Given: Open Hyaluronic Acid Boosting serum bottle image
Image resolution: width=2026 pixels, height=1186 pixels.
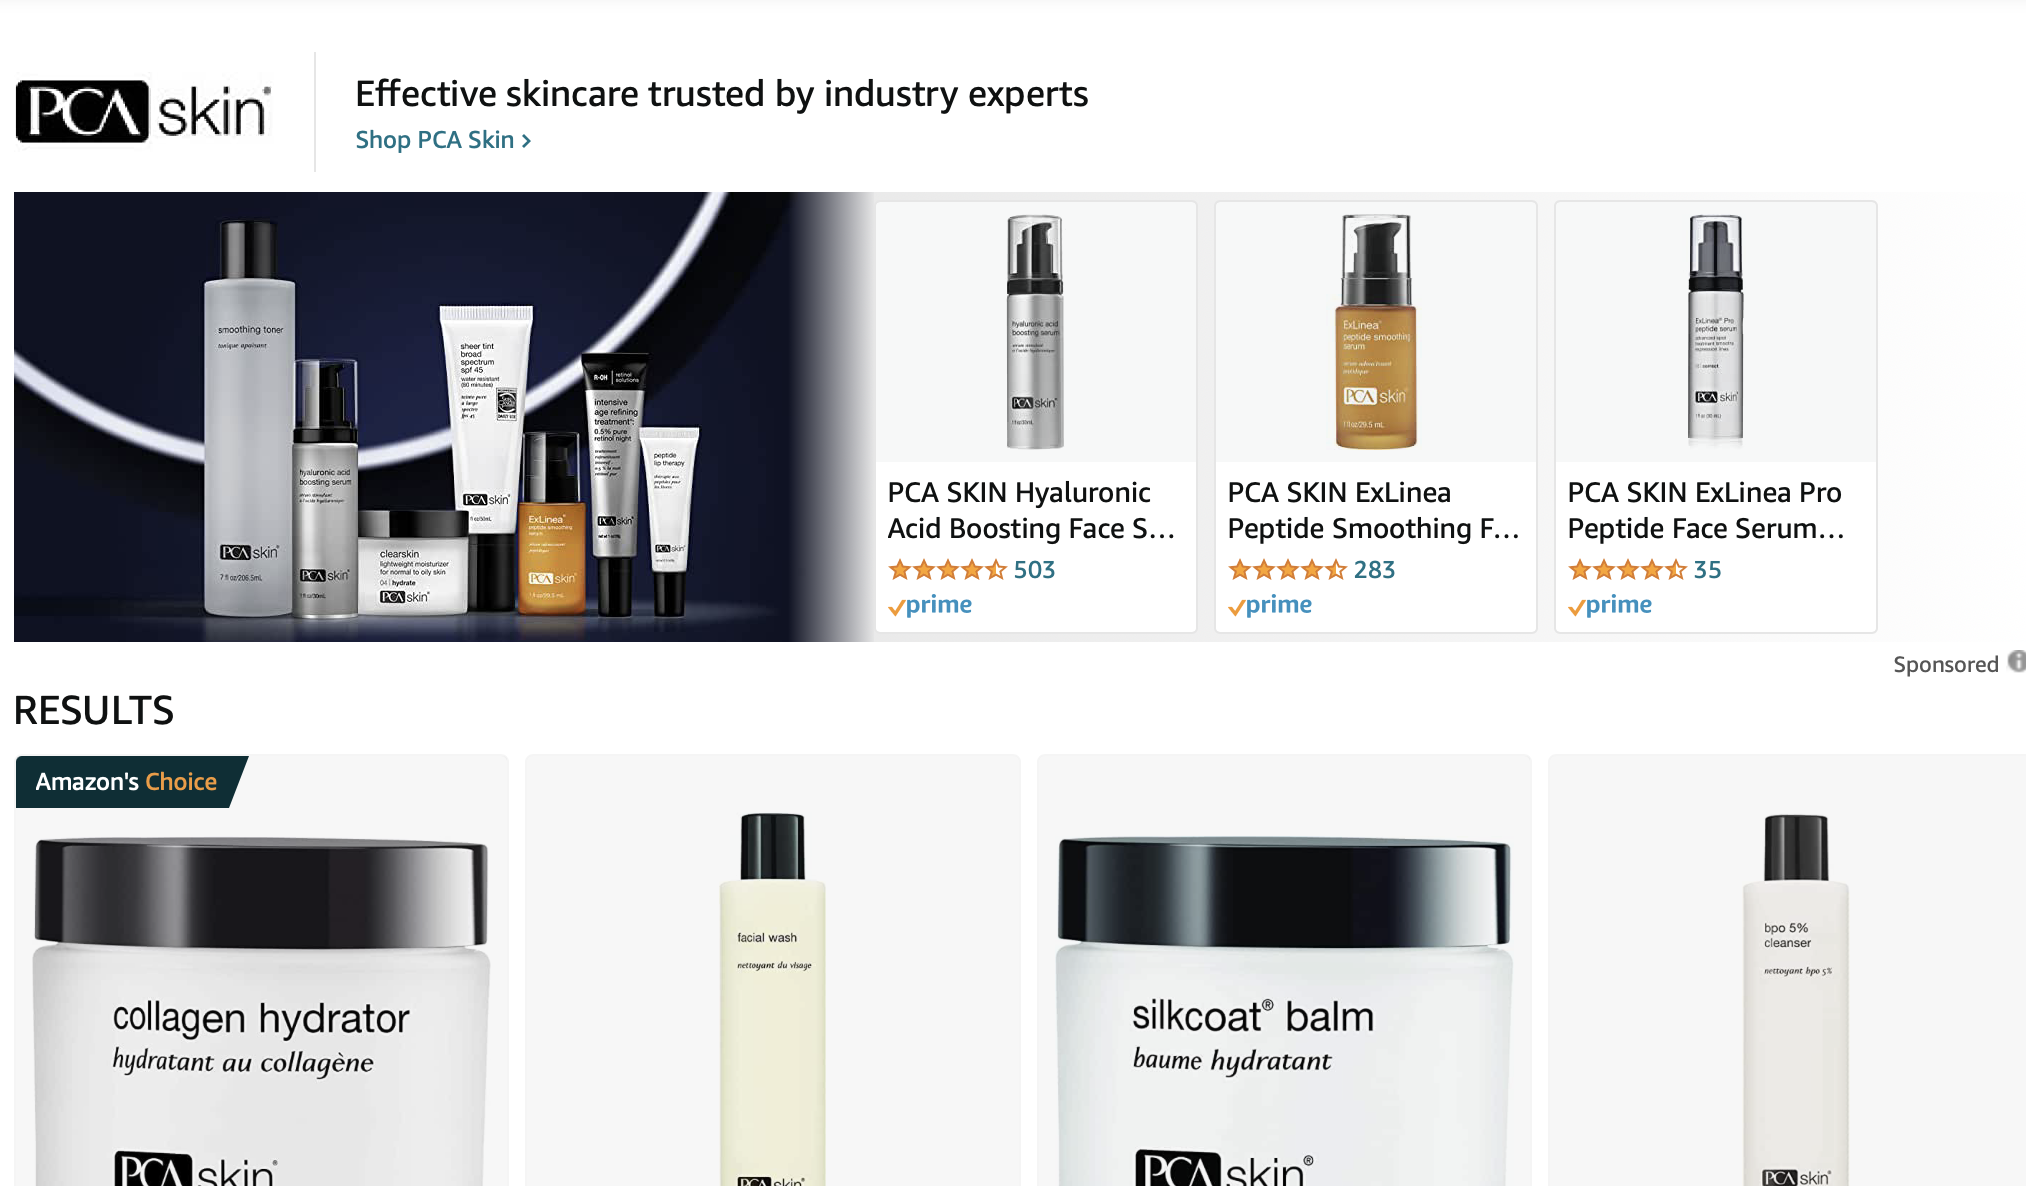Looking at the screenshot, I should point(1035,332).
